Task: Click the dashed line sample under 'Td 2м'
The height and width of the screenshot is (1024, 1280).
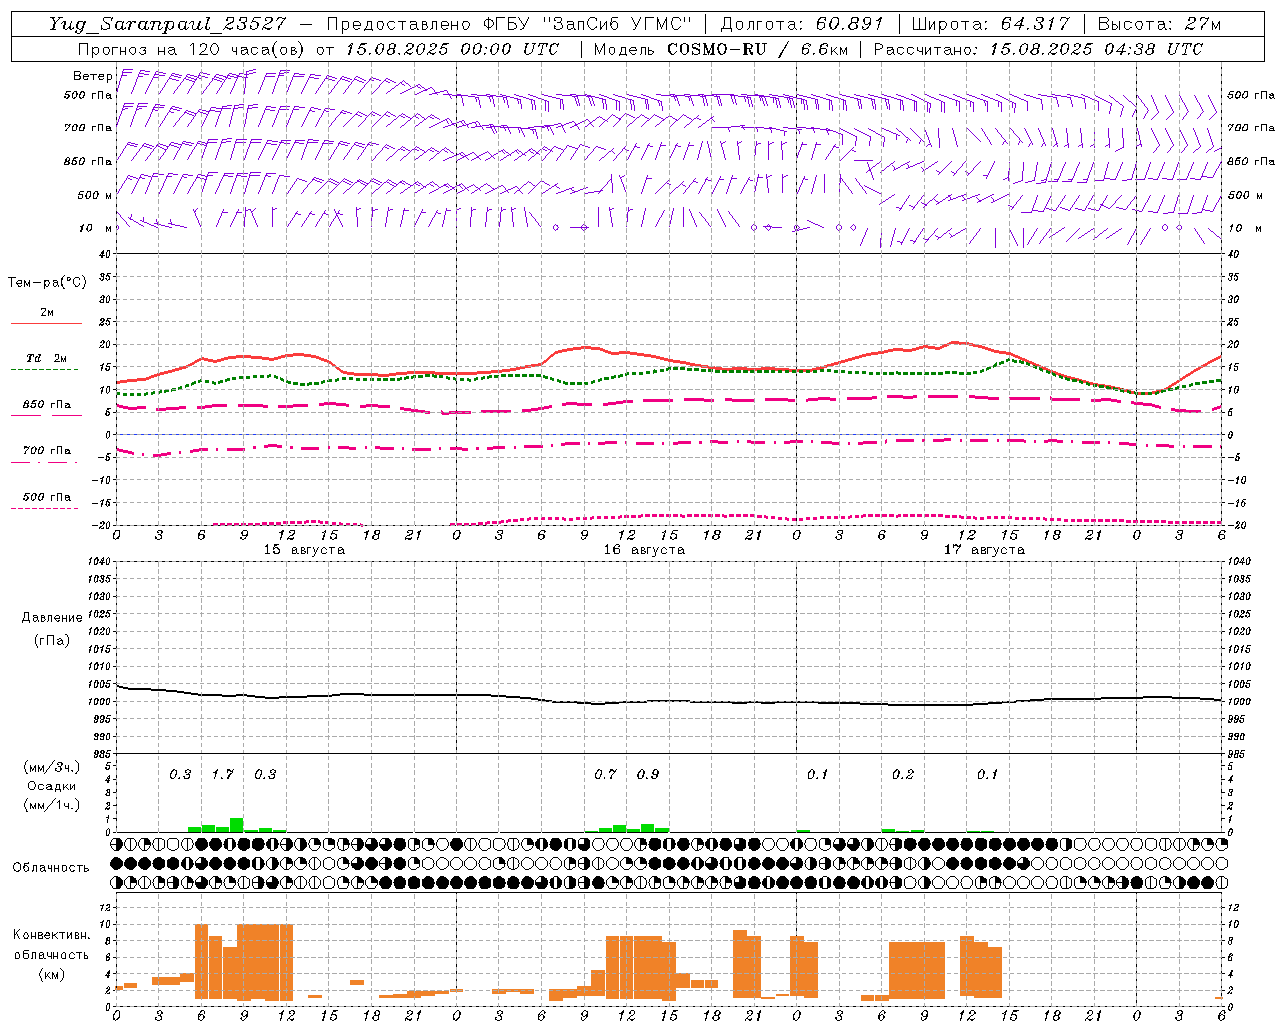Action: [45, 369]
